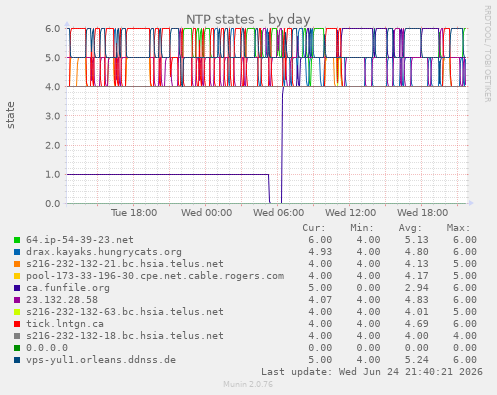Select the legend label s216-232-132-18.bc.hsia.telus.net
Screen dimensions: 497x395
pos(125,336)
